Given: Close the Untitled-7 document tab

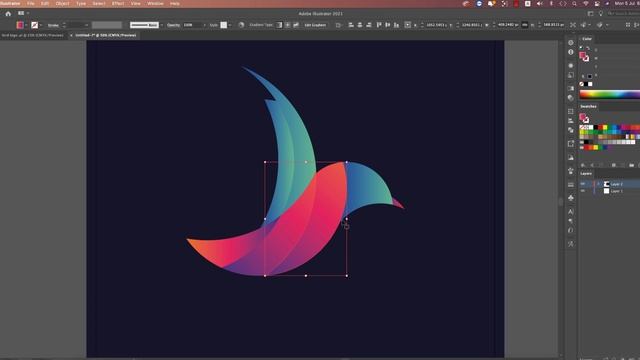Looking at the screenshot, I should coord(71,36).
